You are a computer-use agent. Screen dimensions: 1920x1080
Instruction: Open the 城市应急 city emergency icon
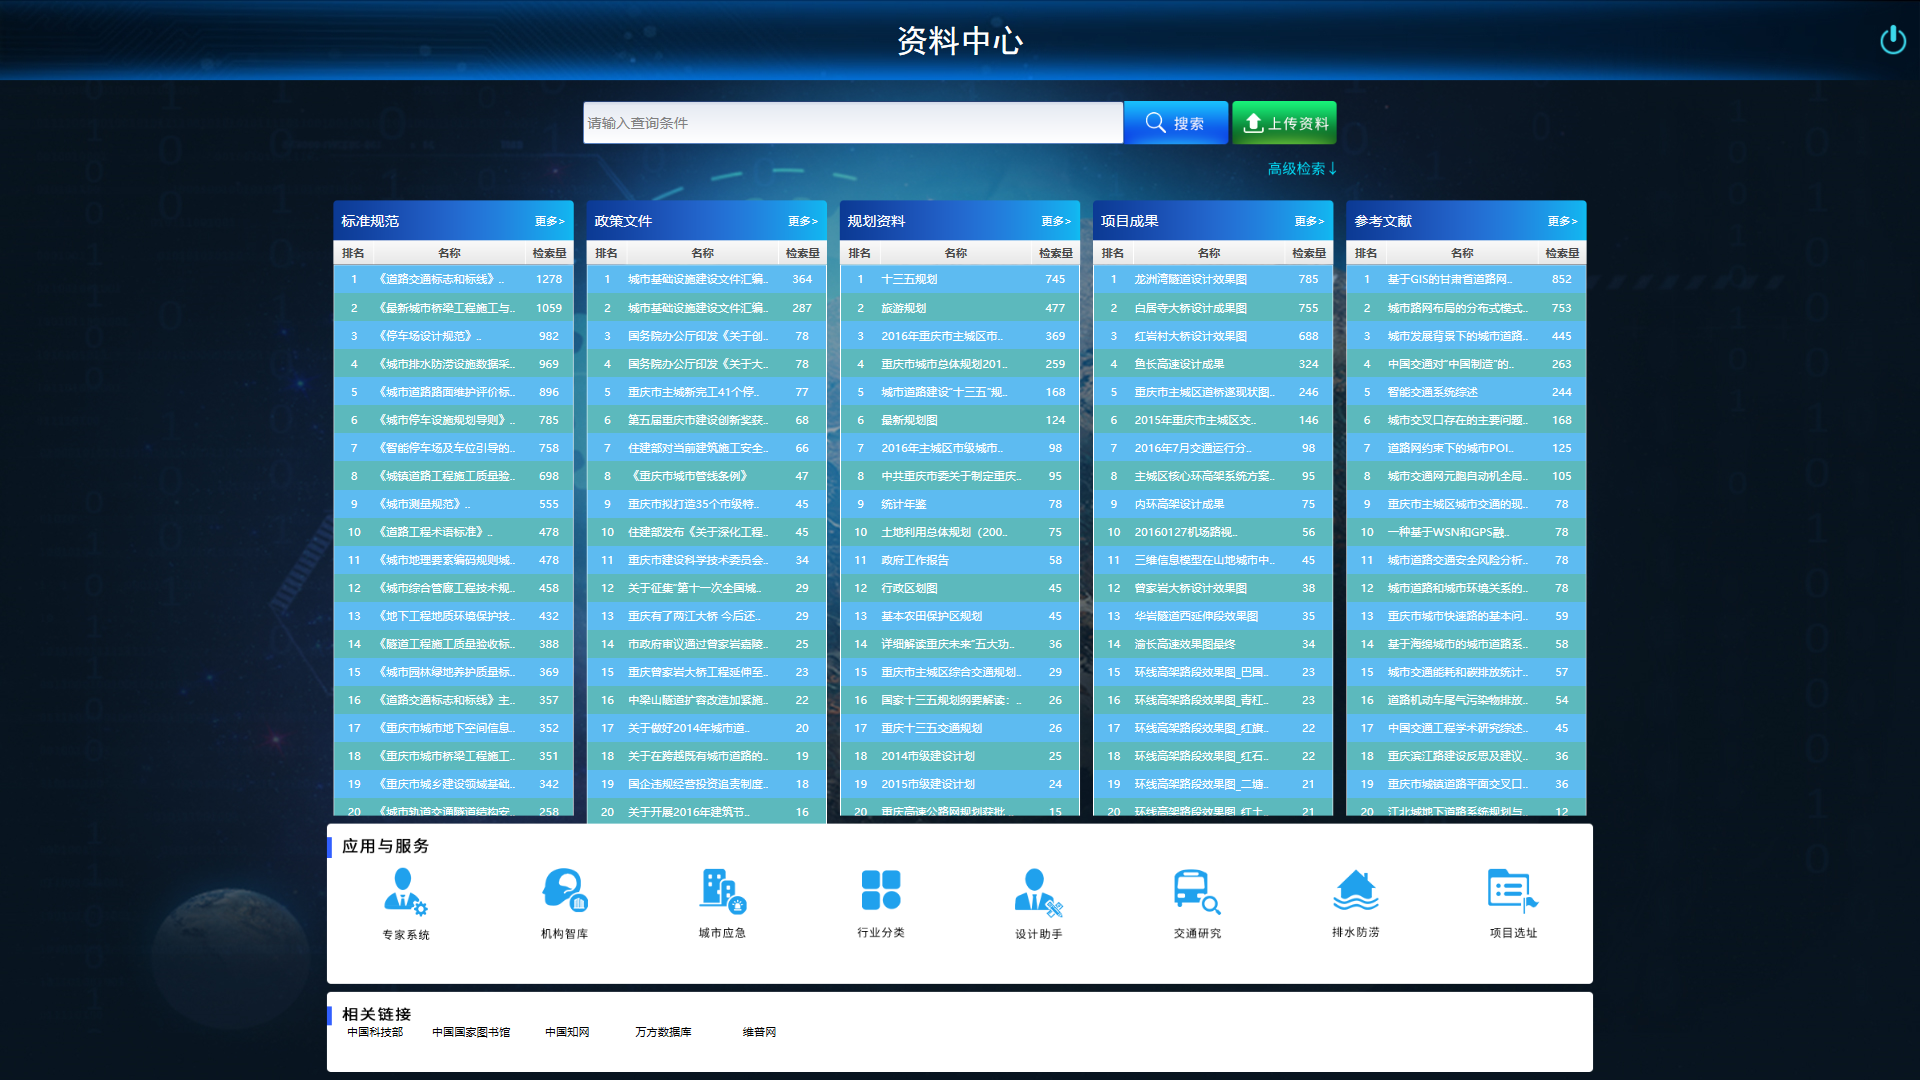coord(722,890)
